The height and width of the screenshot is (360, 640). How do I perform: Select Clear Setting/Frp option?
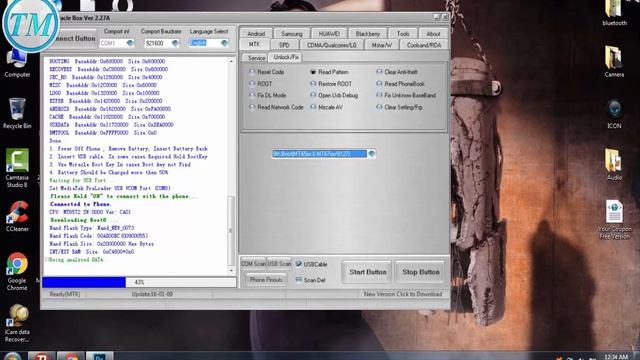click(379, 107)
